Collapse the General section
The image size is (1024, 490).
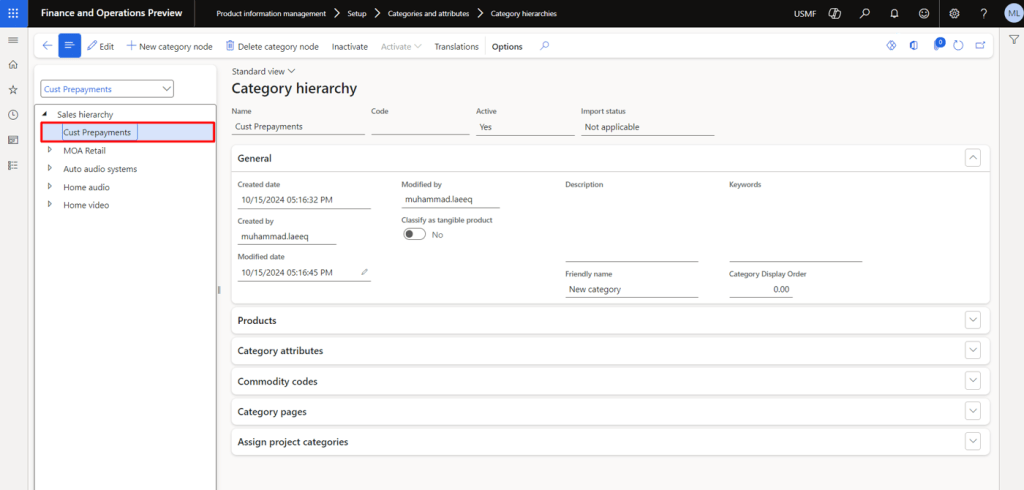(972, 157)
